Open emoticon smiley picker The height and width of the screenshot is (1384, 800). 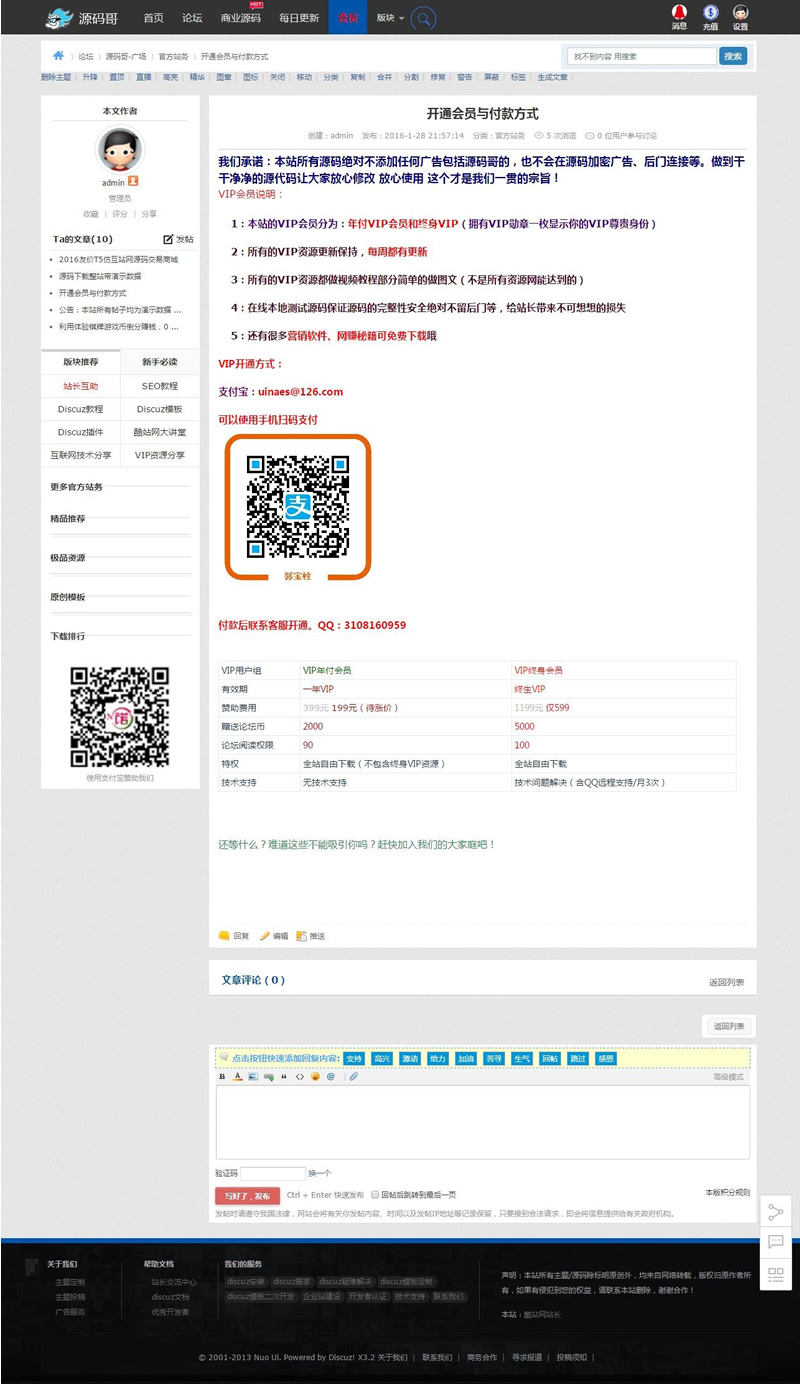click(x=315, y=1077)
